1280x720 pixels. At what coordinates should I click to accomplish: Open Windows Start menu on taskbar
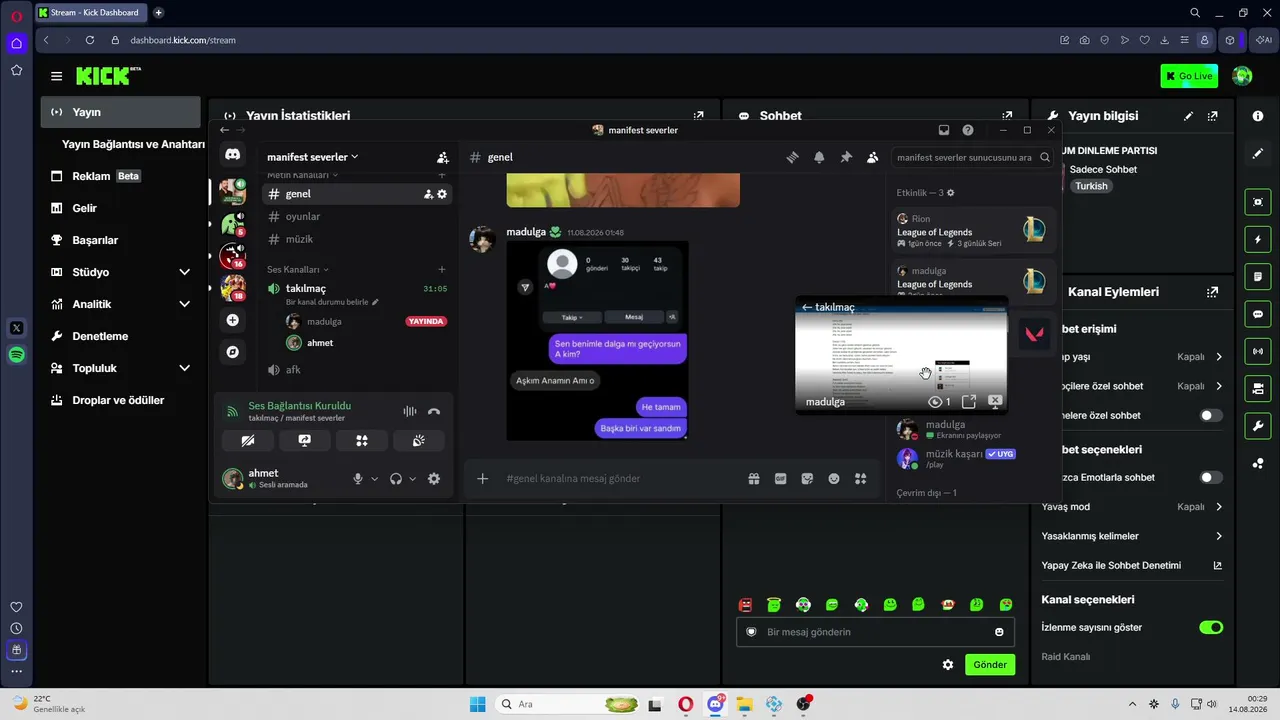(x=478, y=704)
